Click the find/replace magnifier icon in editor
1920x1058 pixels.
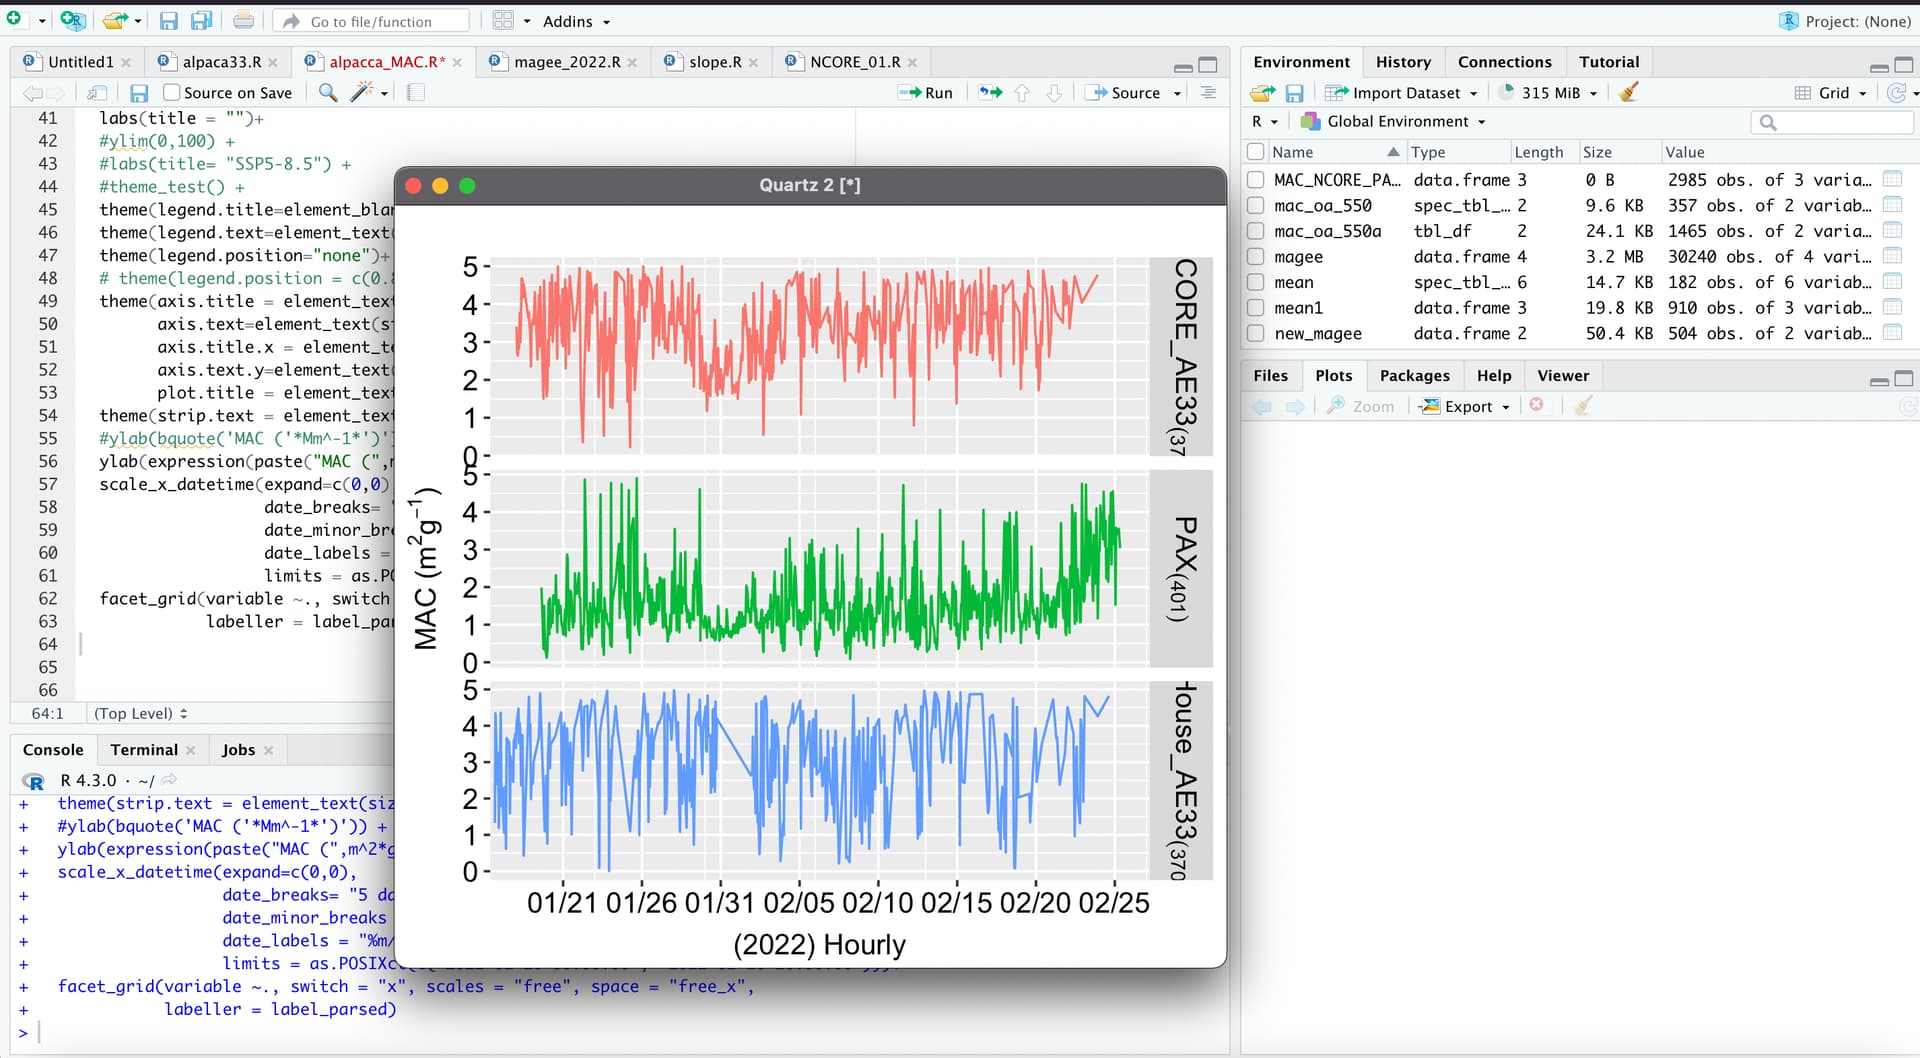tap(327, 93)
